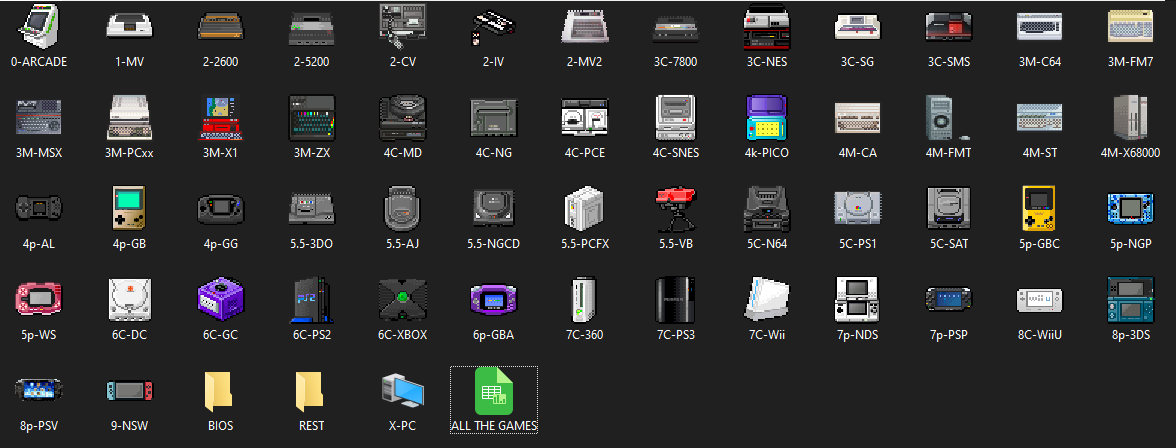1176x448 pixels.
Task: Select the X-PC computer icon
Action: click(403, 392)
